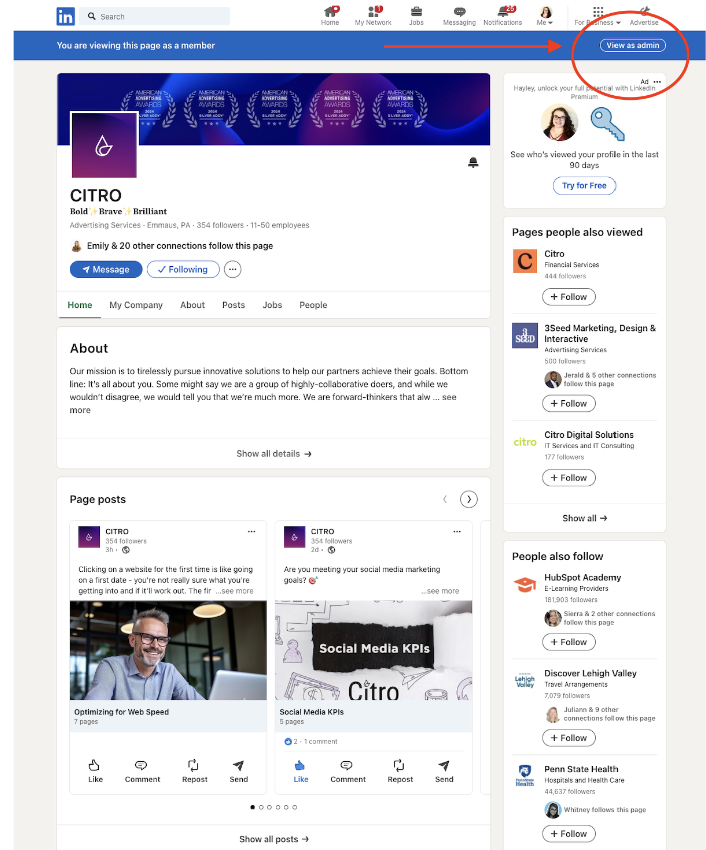Select the first carousel pagination dot
Screen dimensions: 706x850
253,807
